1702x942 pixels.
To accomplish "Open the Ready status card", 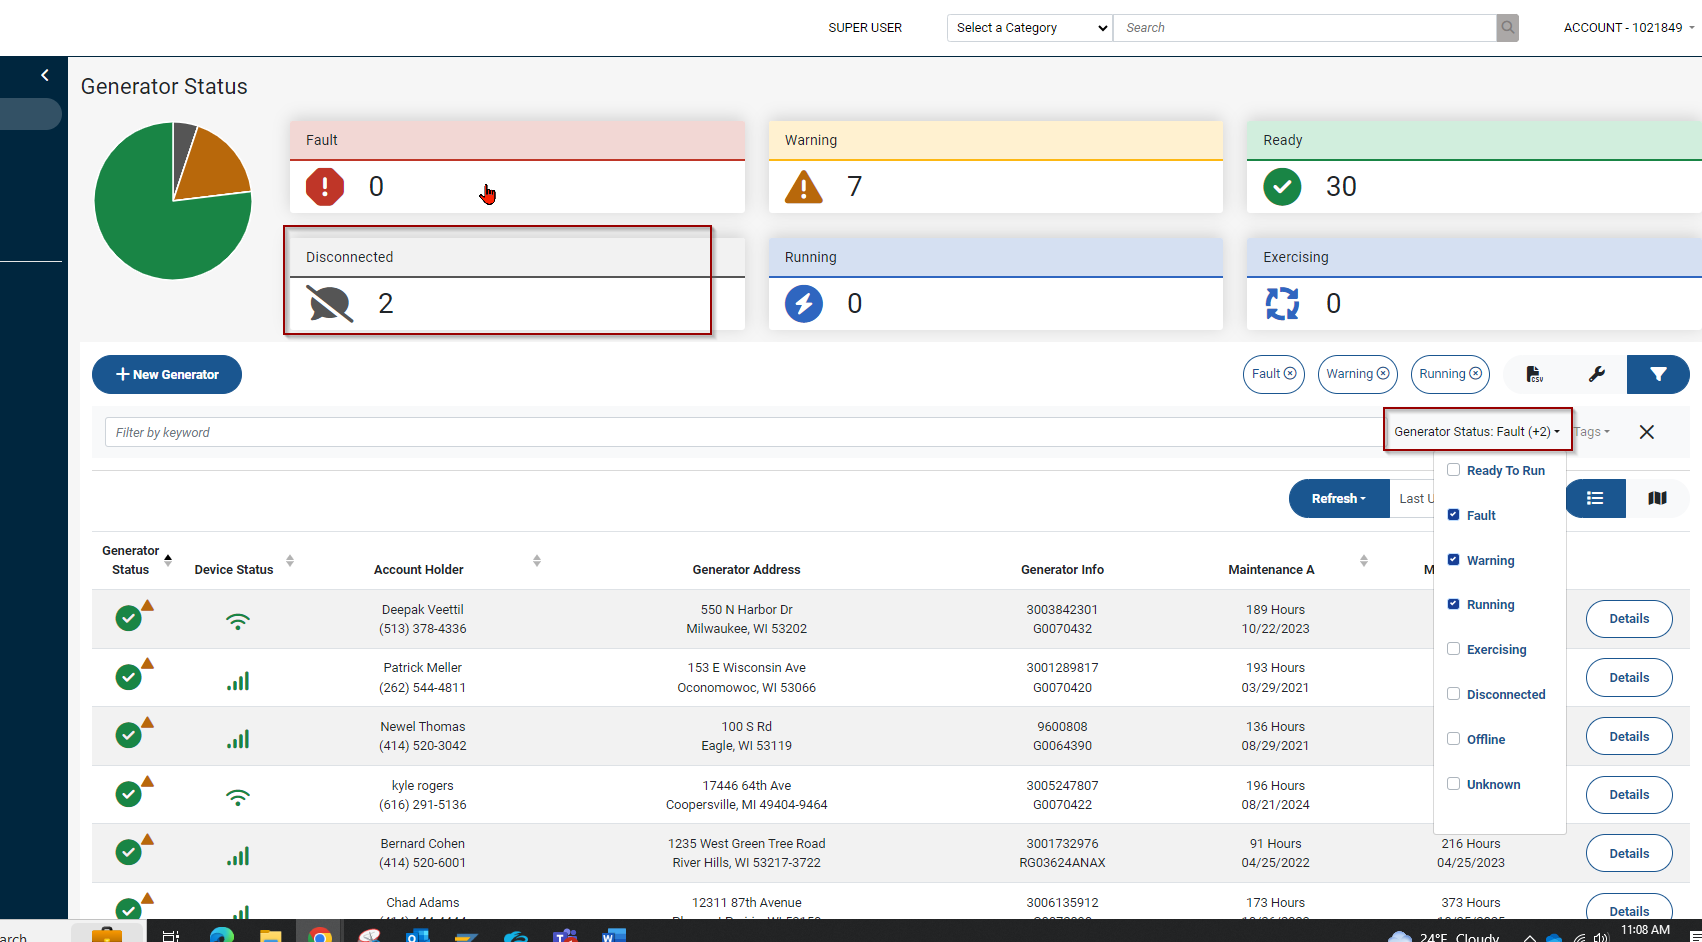I will [1474, 167].
